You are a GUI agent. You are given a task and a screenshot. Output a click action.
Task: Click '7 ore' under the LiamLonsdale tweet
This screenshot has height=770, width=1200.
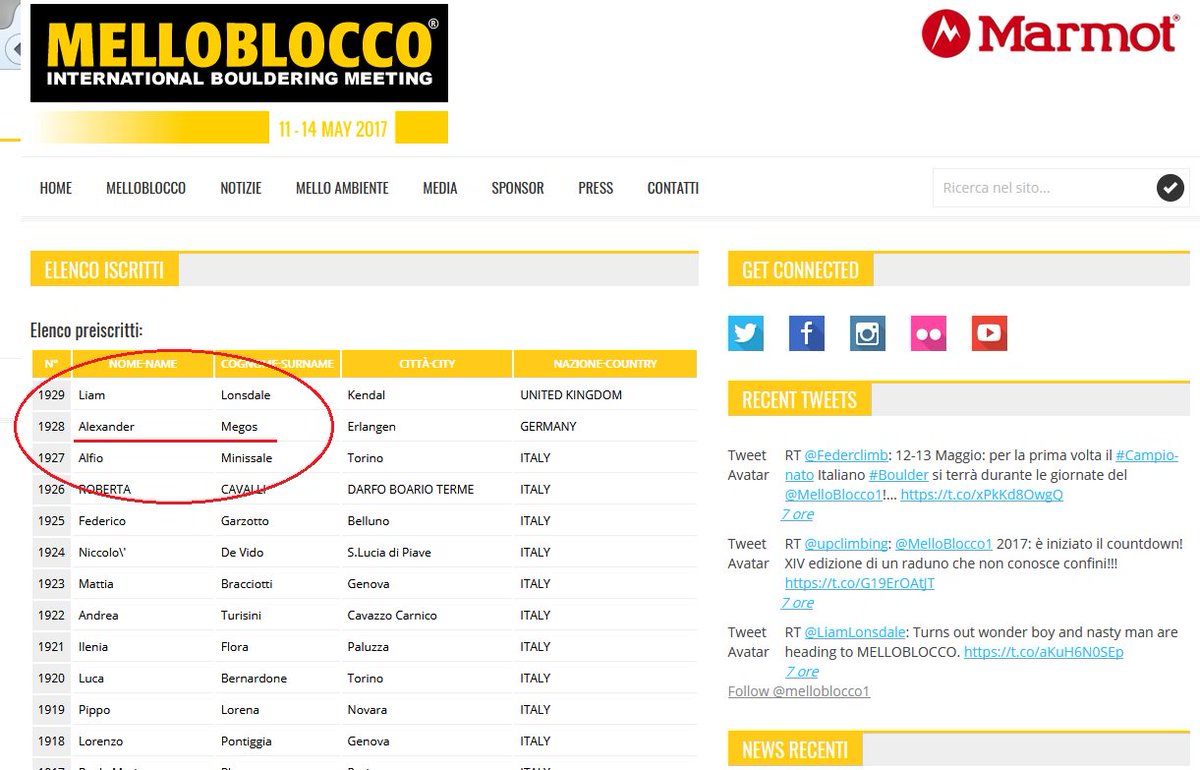click(802, 672)
